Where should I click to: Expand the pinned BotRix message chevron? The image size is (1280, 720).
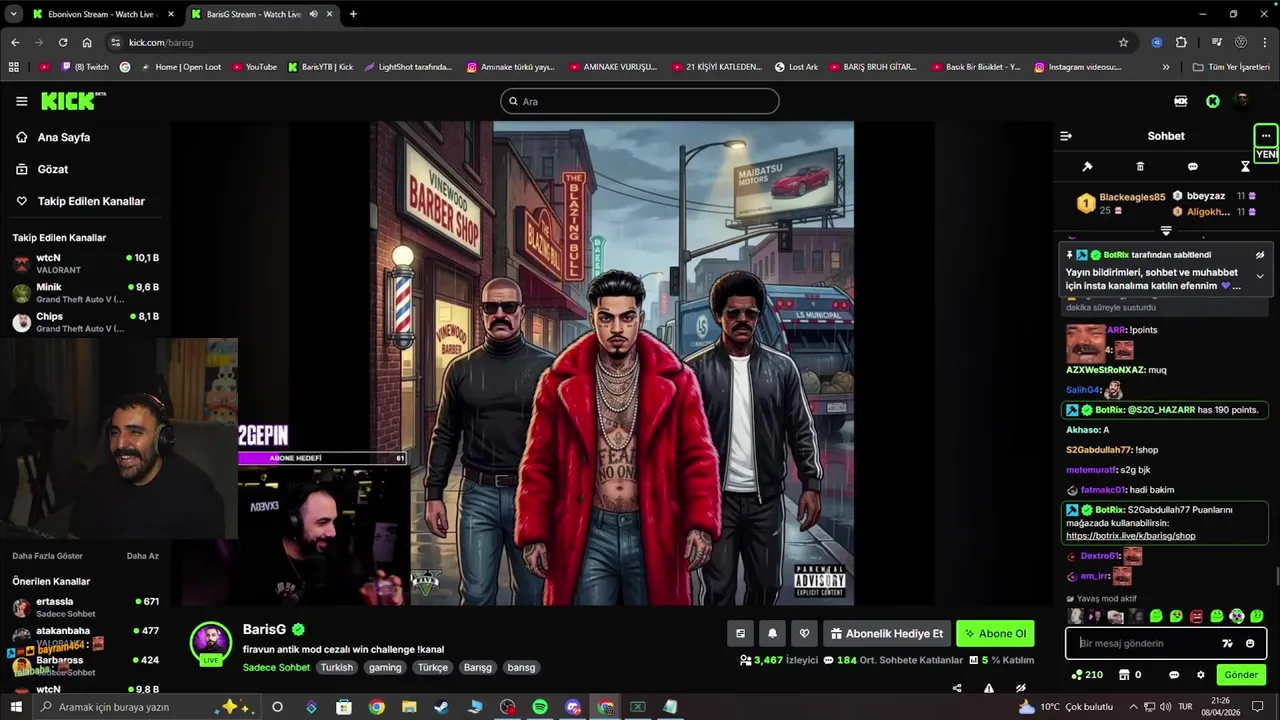pyautogui.click(x=1260, y=276)
